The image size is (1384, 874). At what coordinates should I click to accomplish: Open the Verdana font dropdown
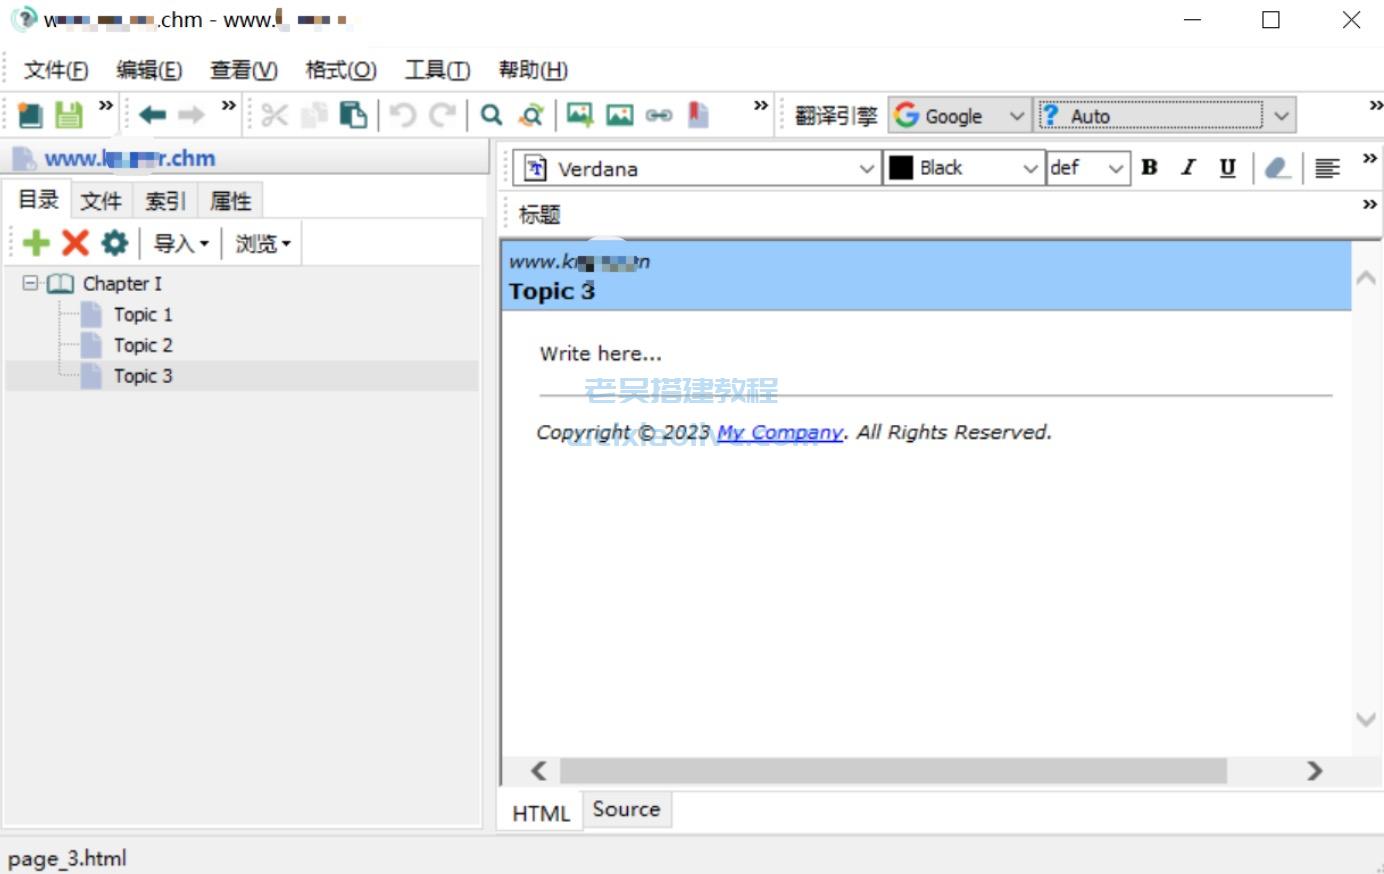coord(866,168)
